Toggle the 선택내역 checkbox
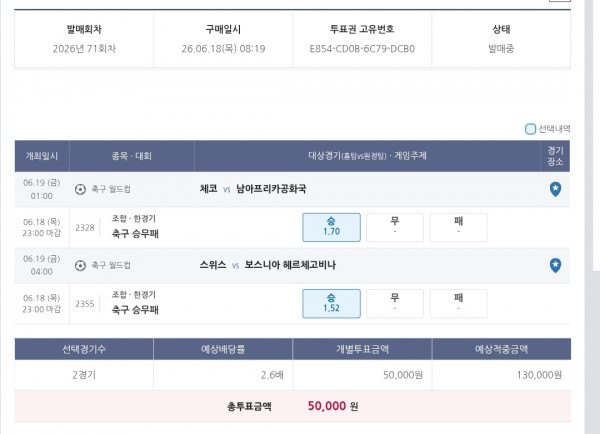 tap(530, 129)
